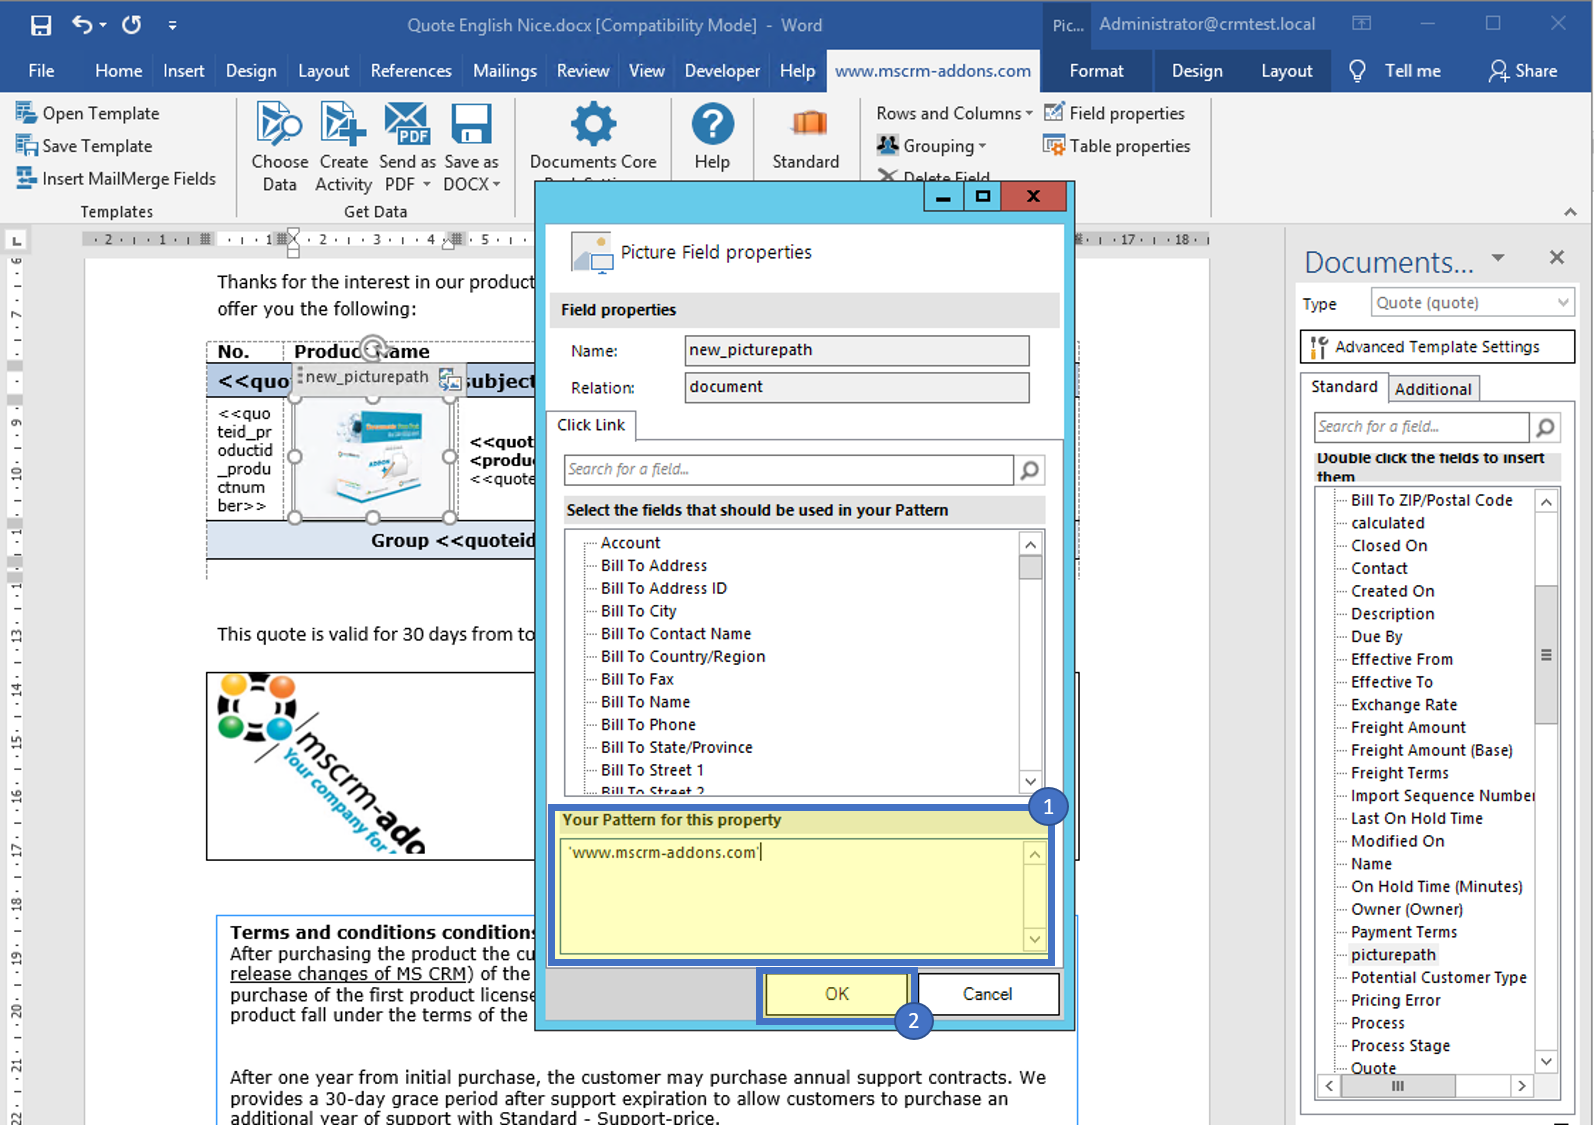Click Documents Core gear icon

[x=593, y=124]
